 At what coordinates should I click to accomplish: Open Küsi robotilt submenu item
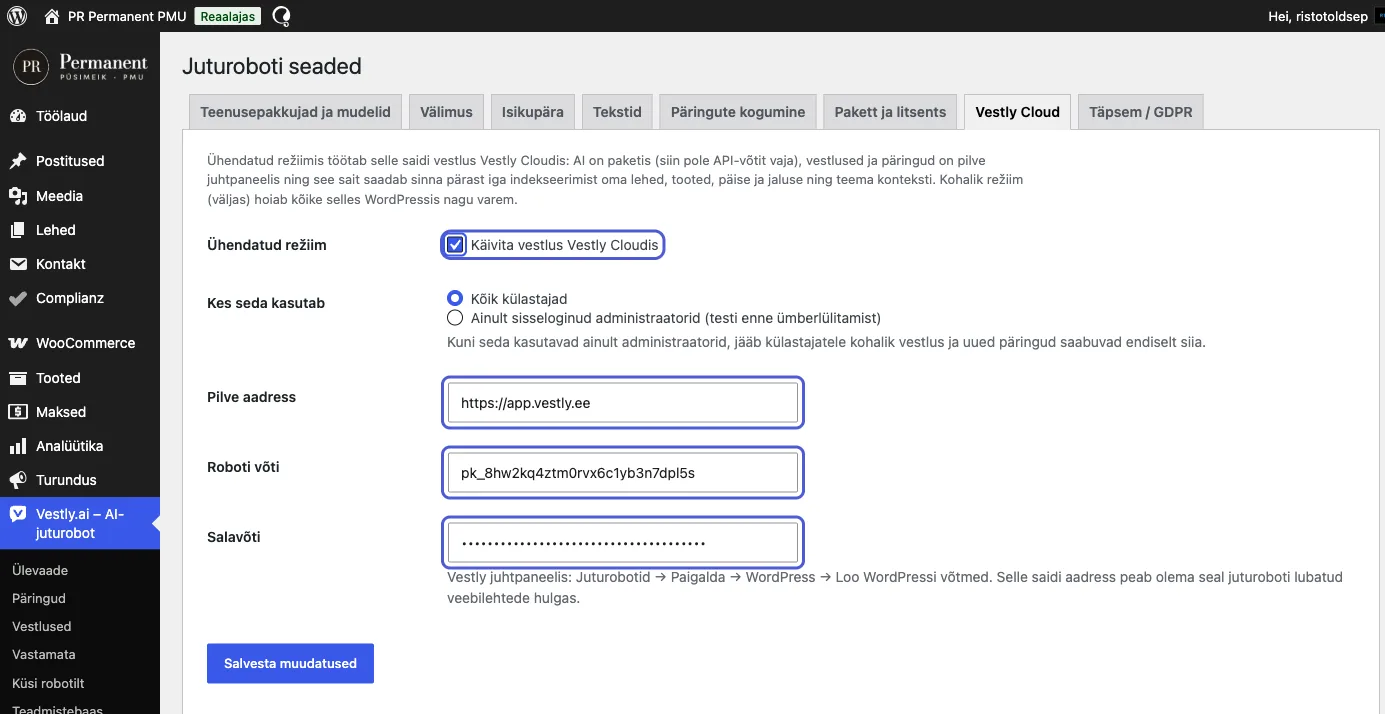pos(48,684)
